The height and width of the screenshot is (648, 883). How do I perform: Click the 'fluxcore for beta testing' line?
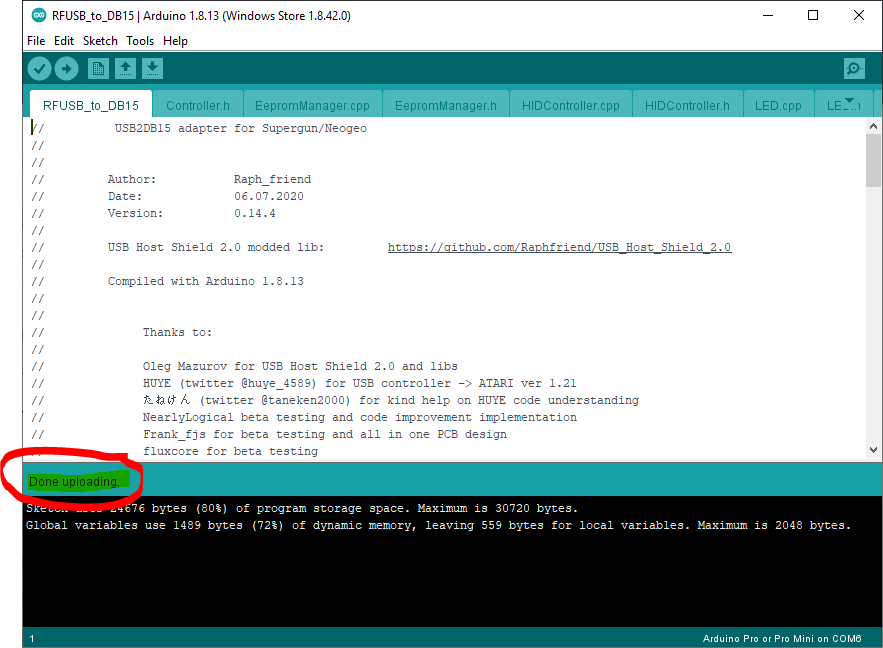tap(230, 451)
